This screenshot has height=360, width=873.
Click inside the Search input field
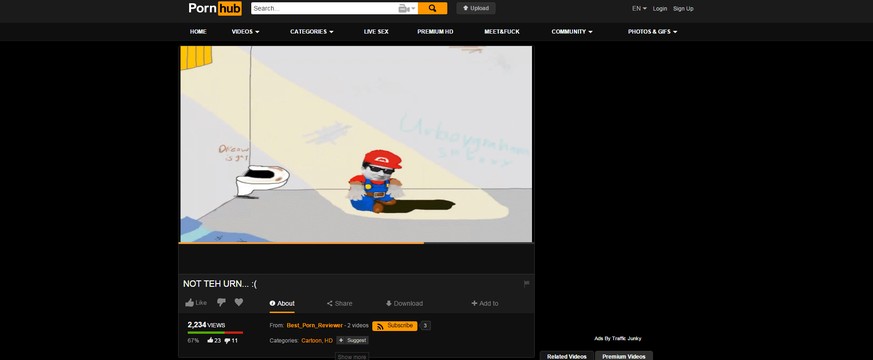click(325, 8)
